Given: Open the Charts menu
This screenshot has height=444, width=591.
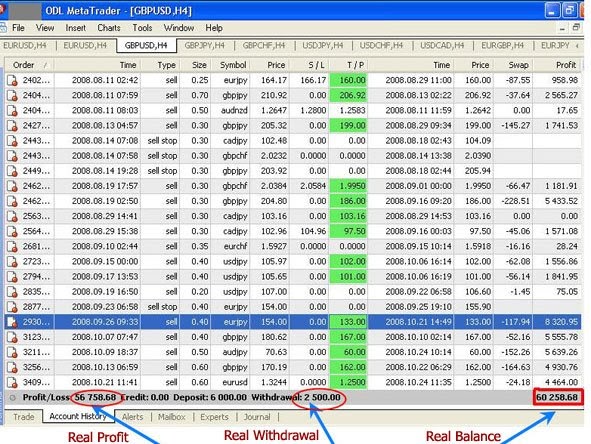Looking at the screenshot, I should point(109,28).
